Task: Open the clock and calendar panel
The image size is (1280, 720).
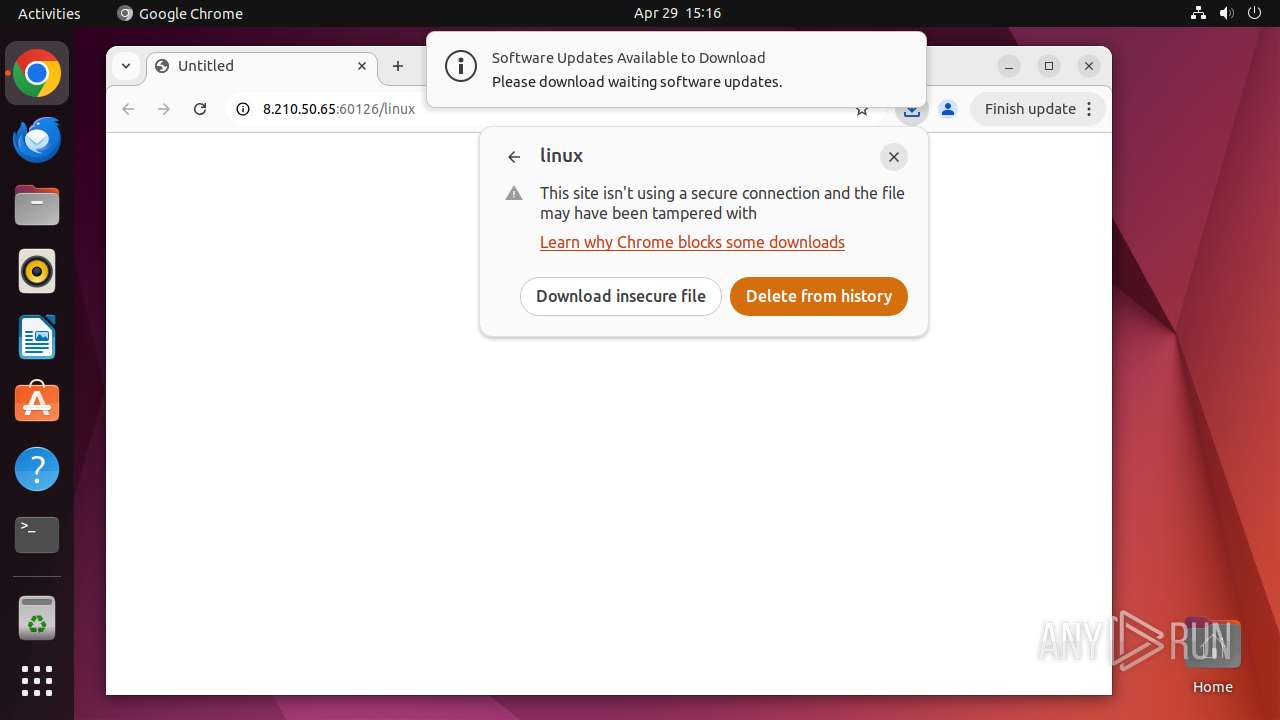Action: click(x=677, y=13)
